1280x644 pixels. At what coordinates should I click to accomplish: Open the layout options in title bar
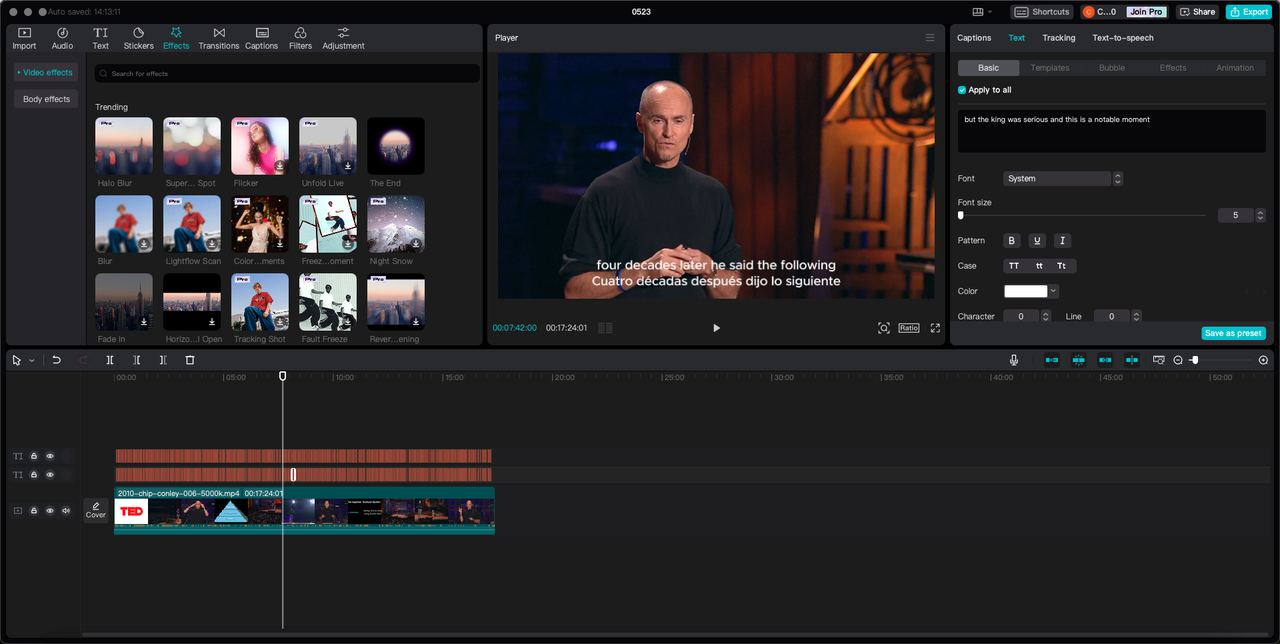[983, 12]
